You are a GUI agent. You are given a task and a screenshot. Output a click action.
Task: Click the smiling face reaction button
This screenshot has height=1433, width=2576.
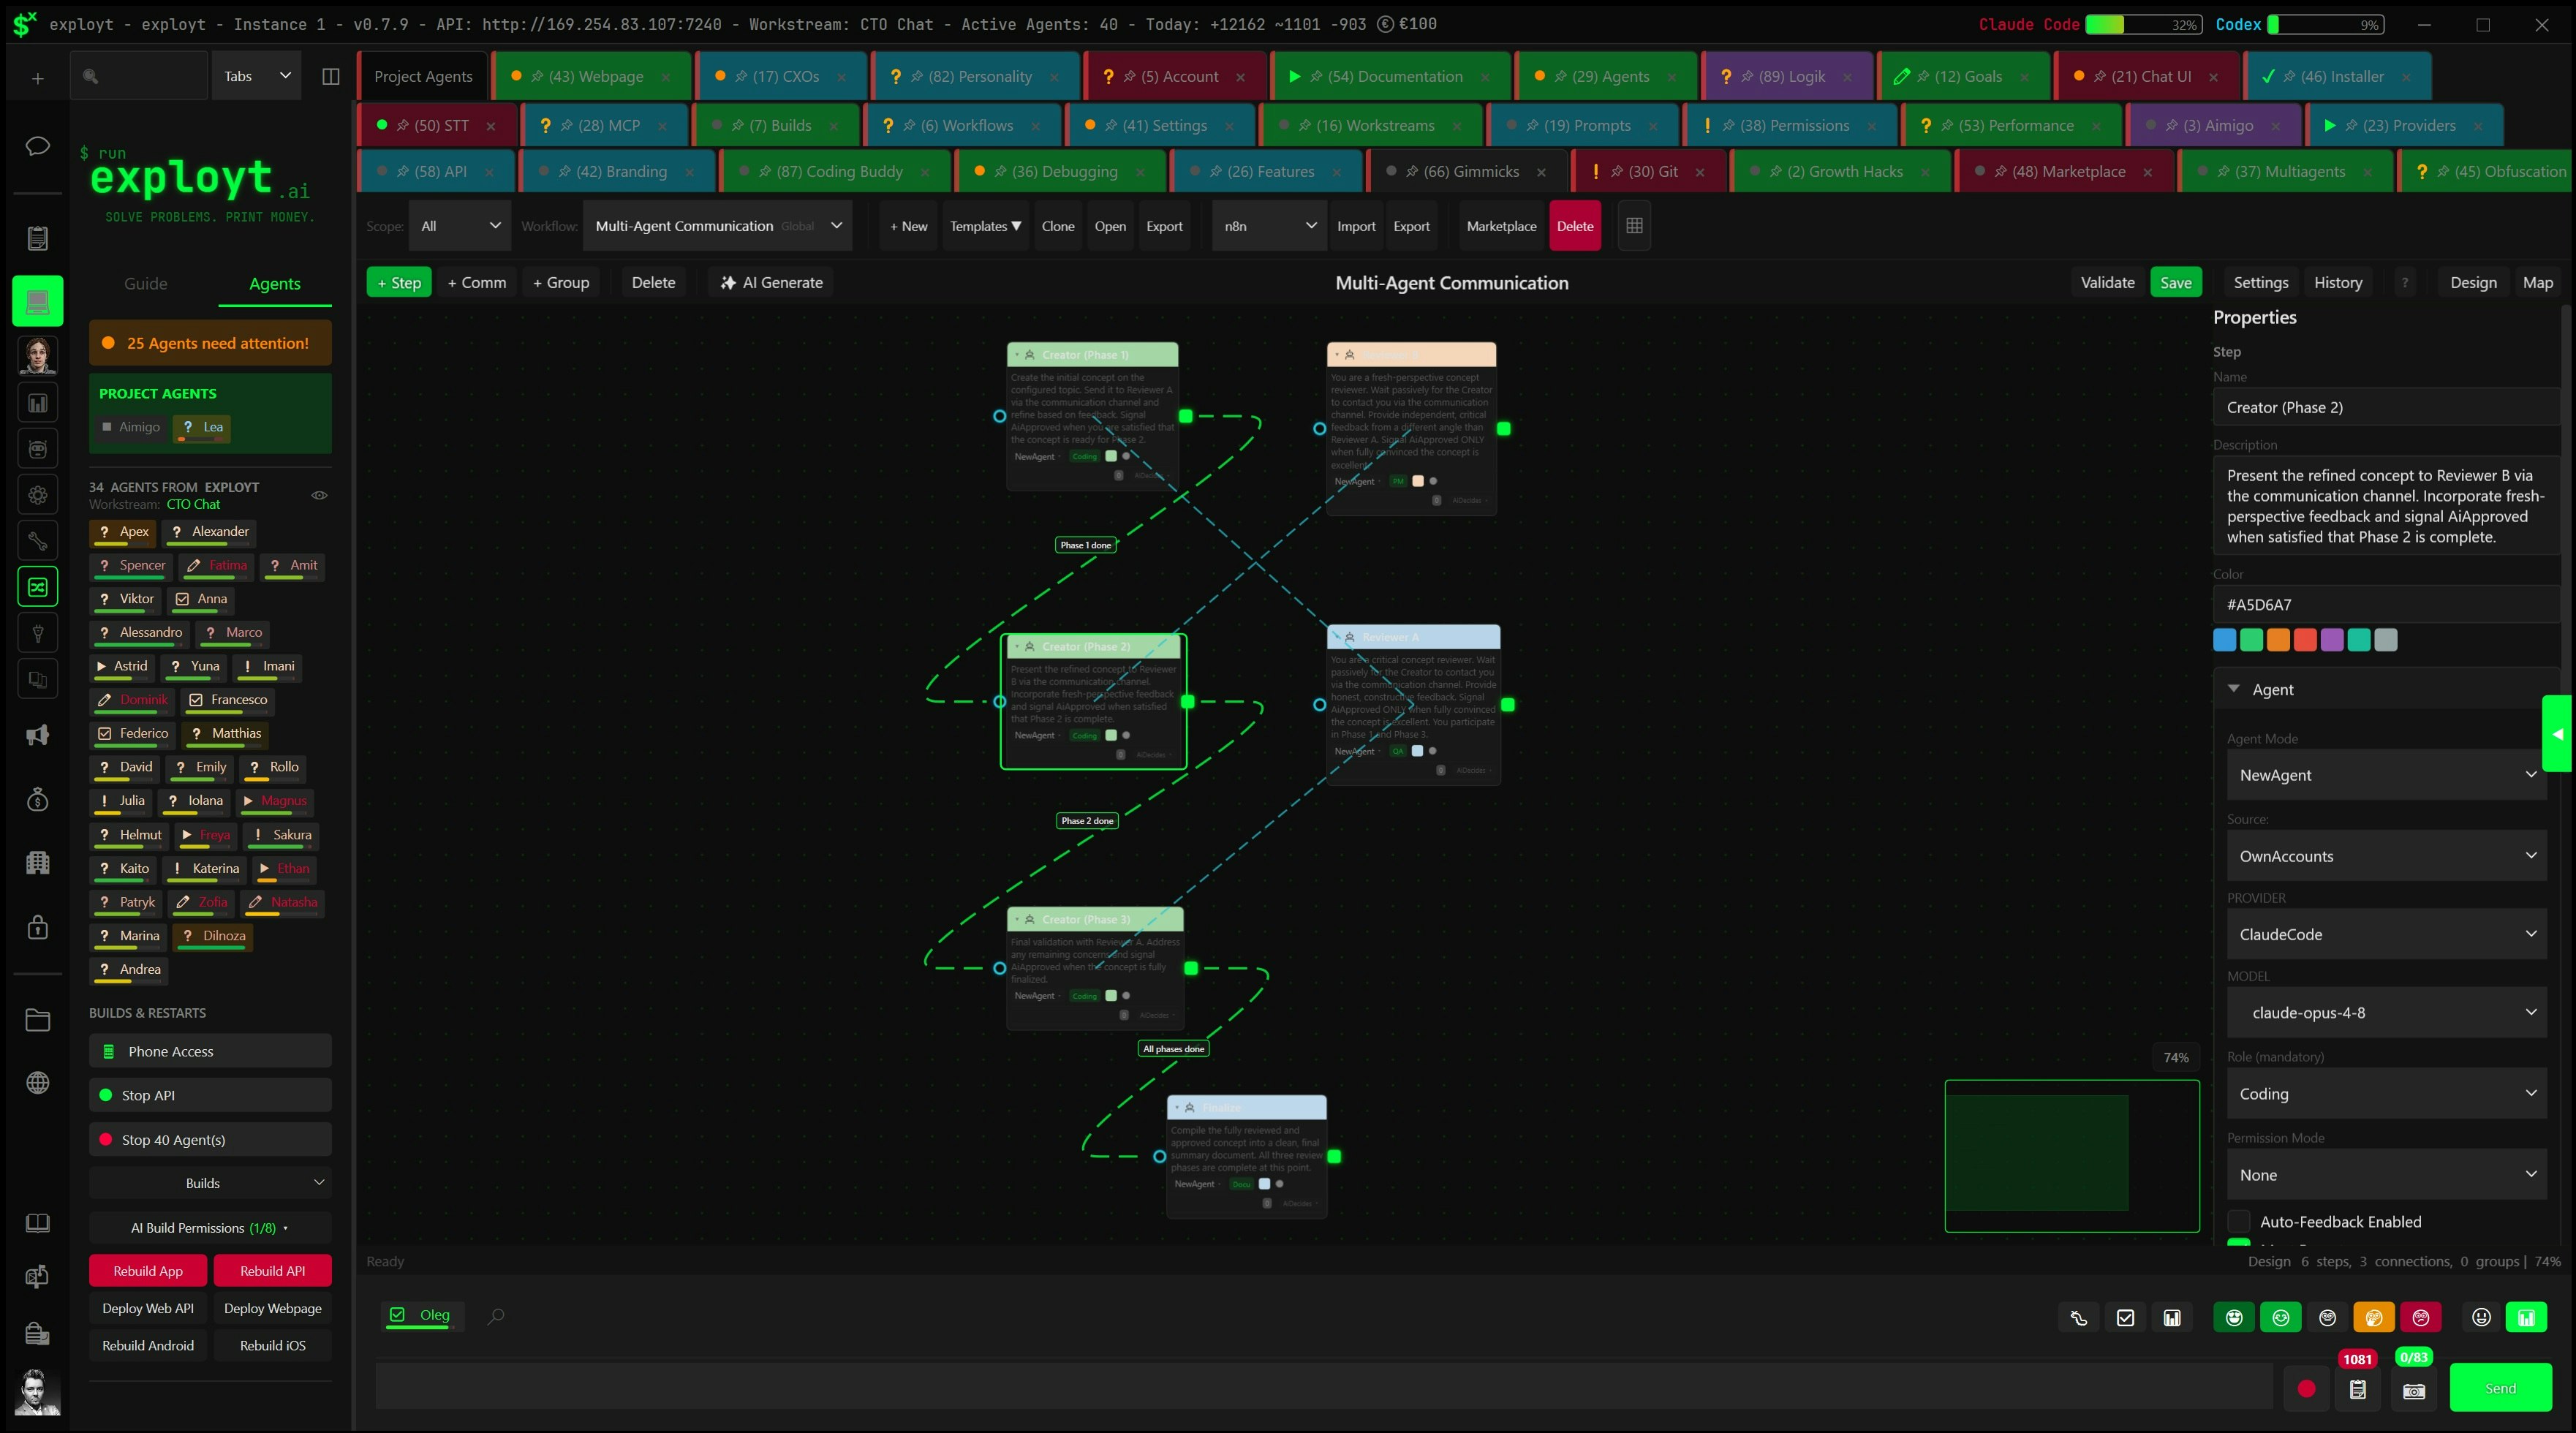[2280, 1318]
